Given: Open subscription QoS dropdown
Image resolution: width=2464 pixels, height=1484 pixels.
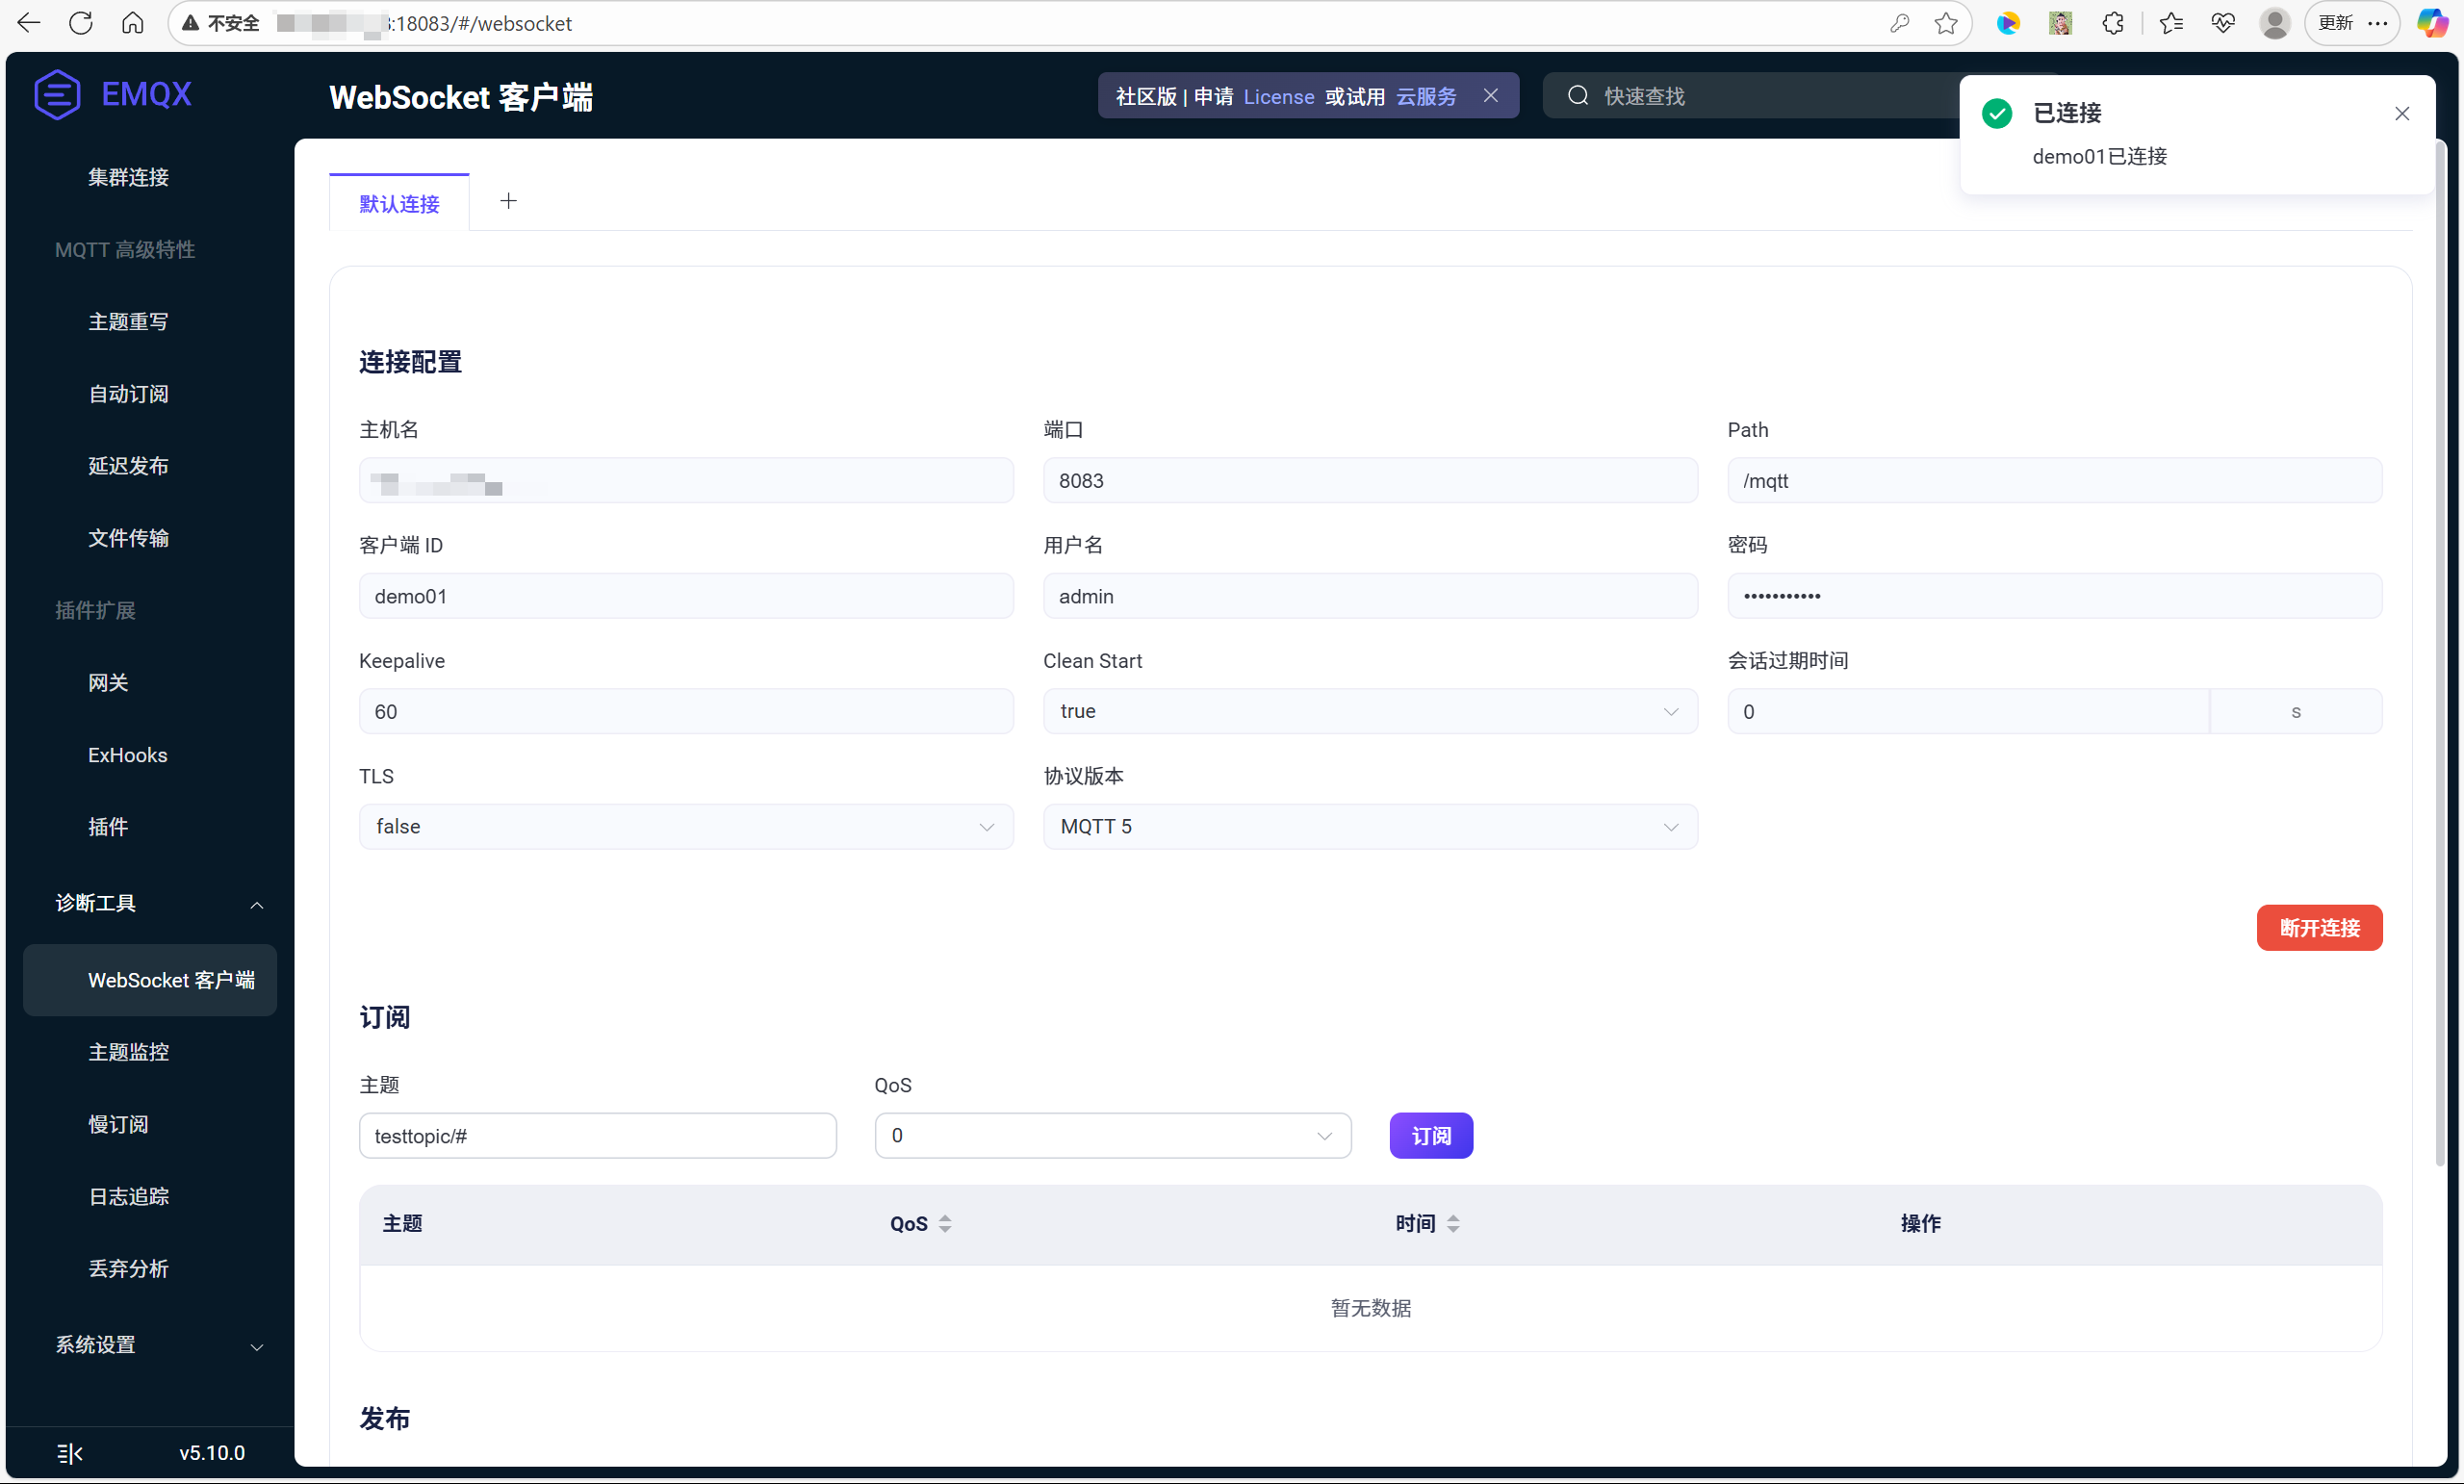Looking at the screenshot, I should click(x=1112, y=1136).
